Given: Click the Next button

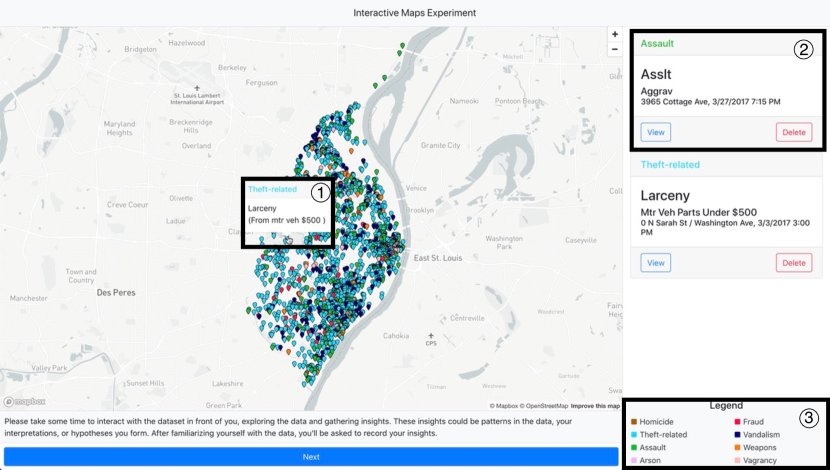Looking at the screenshot, I should coord(311,457).
